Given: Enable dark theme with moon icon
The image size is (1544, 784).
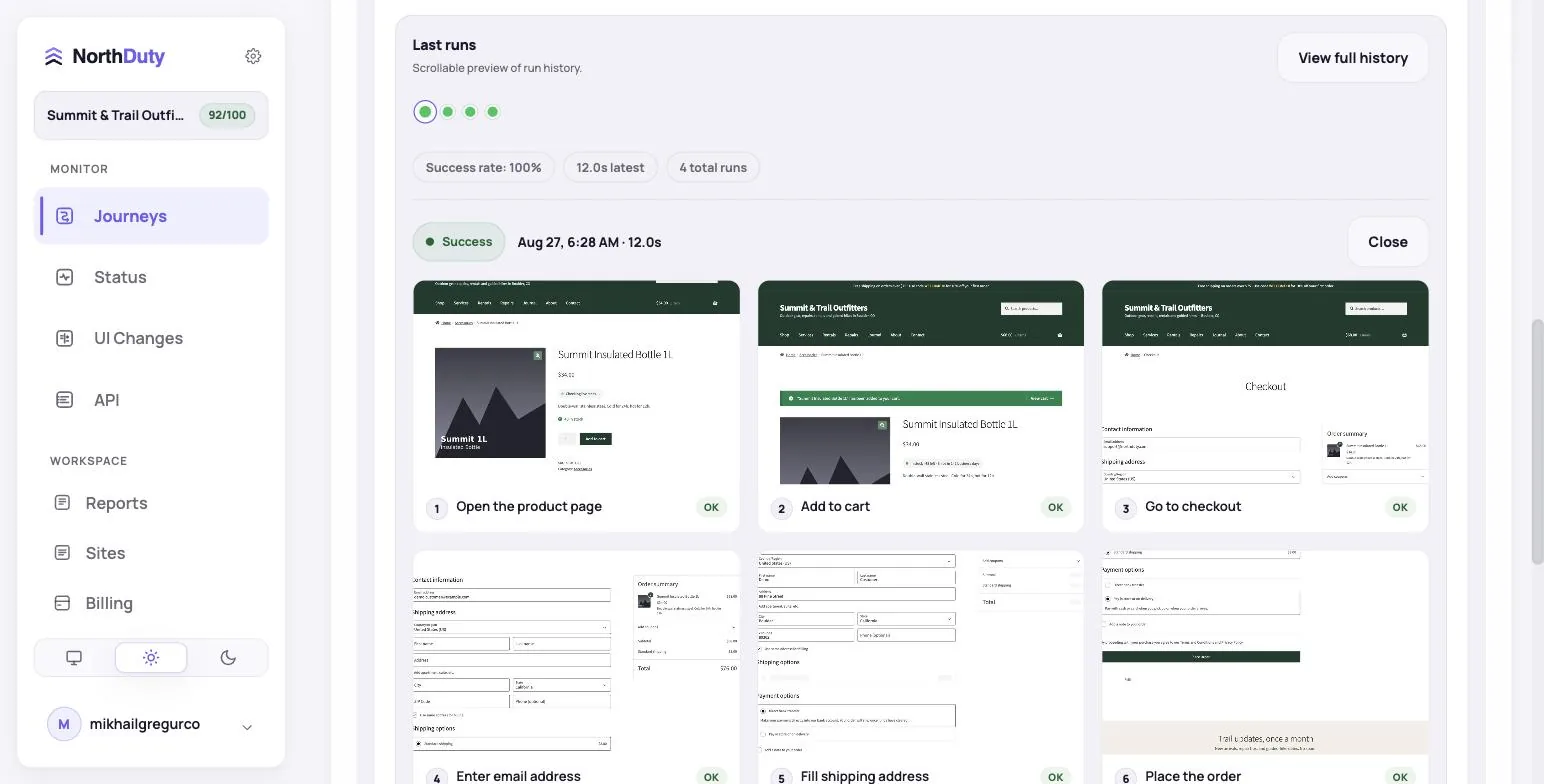Looking at the screenshot, I should [228, 657].
